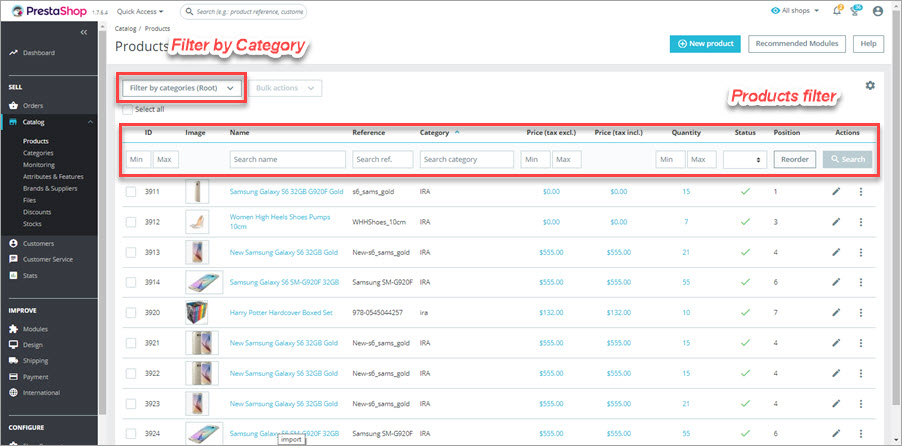This screenshot has height=446, width=902.
Task: Open Customer Service in sidebar
Action: pos(49,260)
